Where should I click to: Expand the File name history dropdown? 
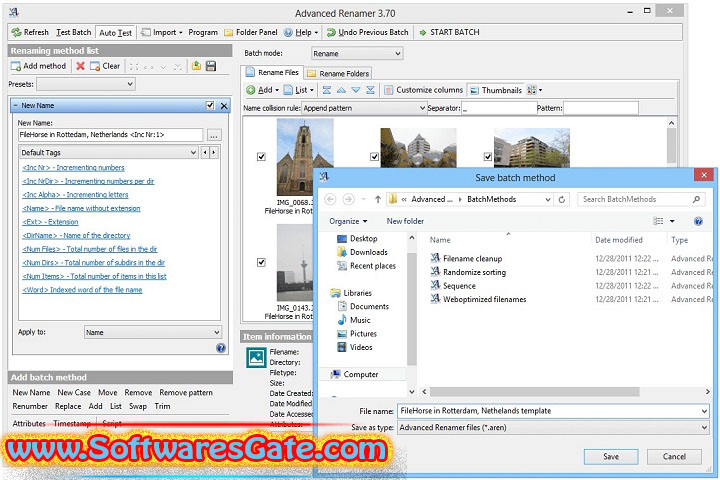click(x=704, y=411)
